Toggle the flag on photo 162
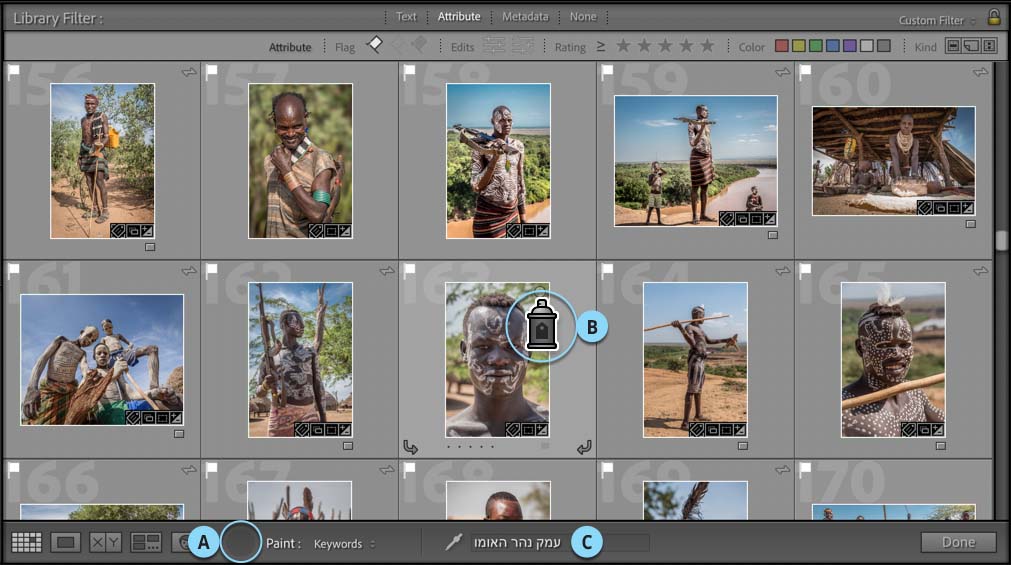Image resolution: width=1011 pixels, height=565 pixels. click(x=212, y=272)
